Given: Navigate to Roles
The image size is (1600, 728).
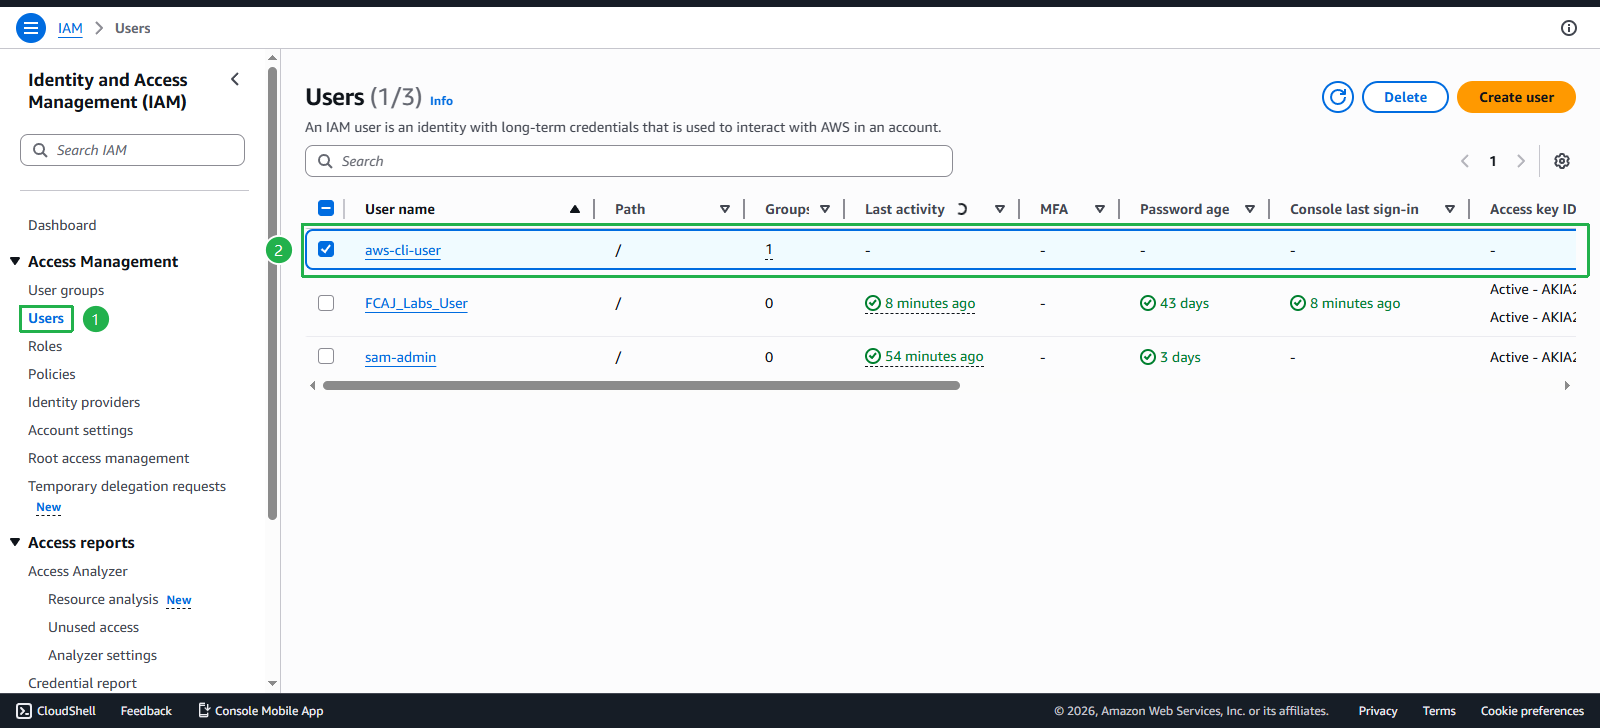Looking at the screenshot, I should click(x=45, y=346).
